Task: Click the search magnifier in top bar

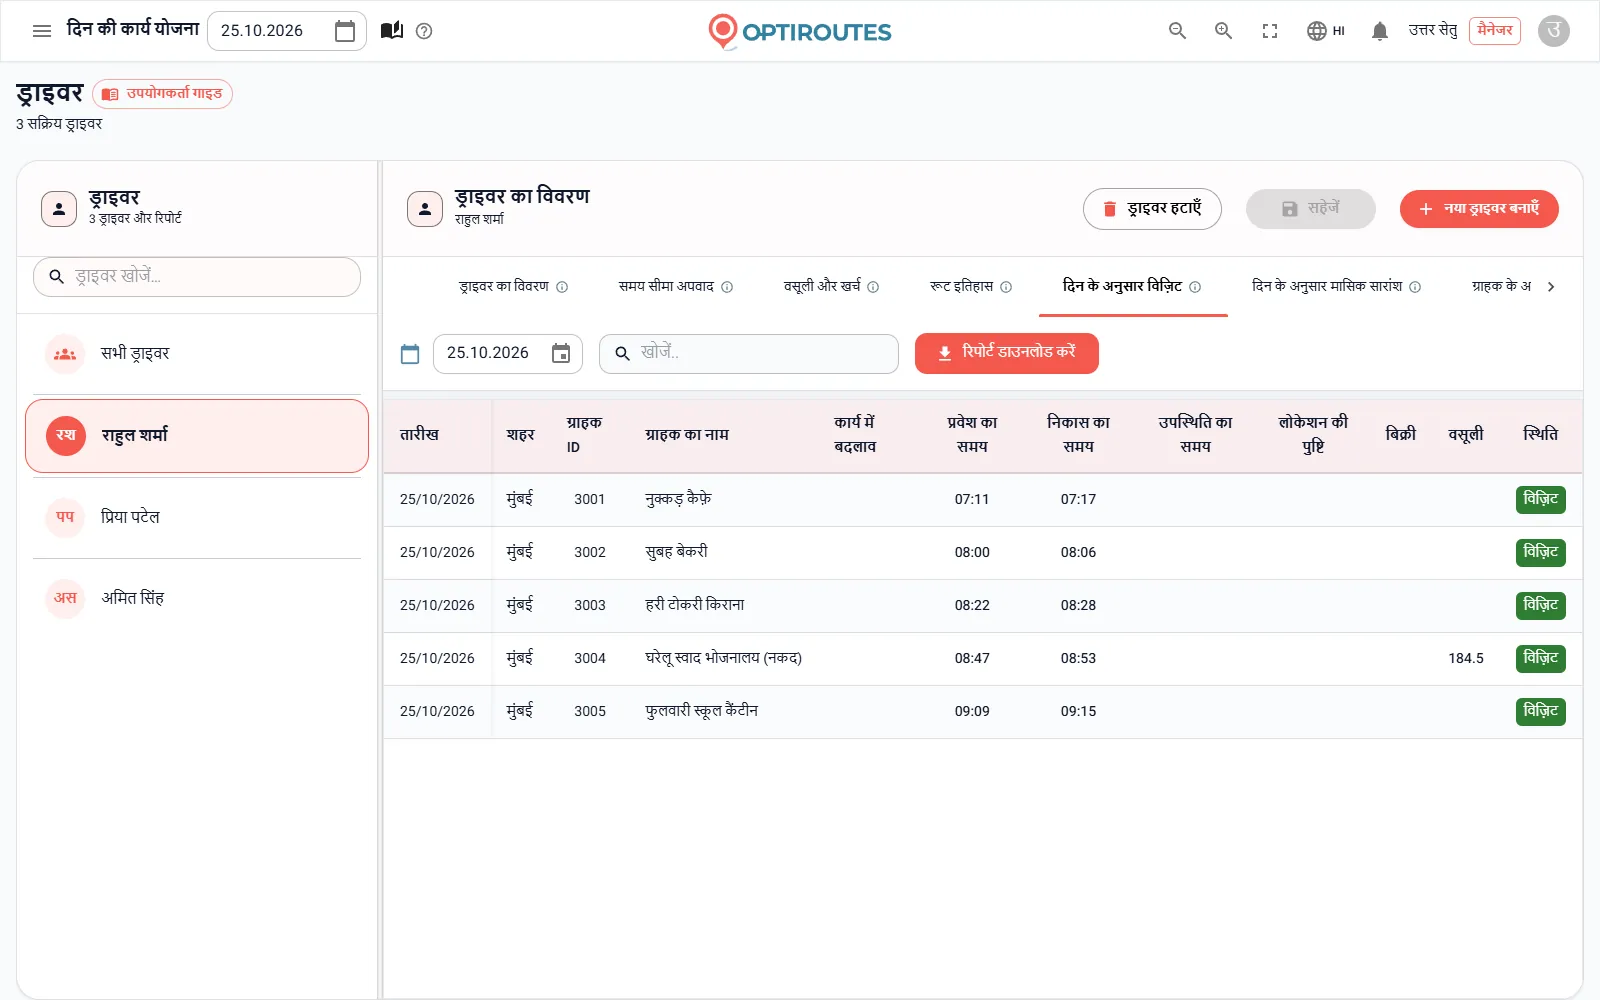Action: click(1177, 31)
